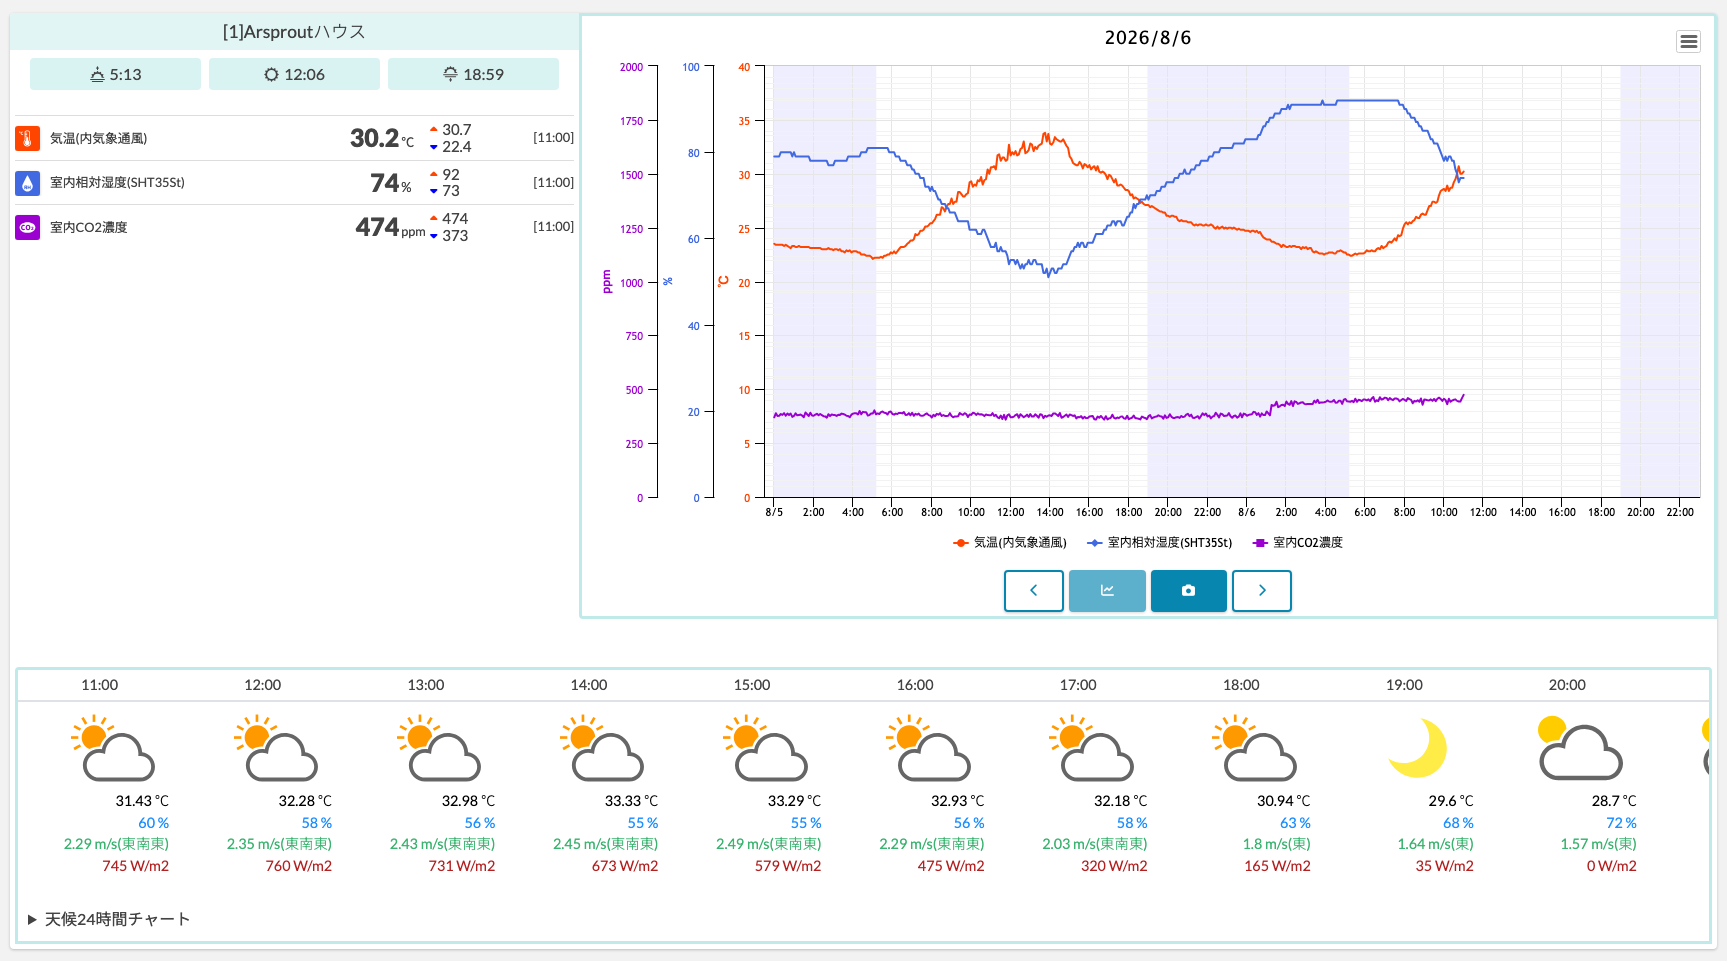Screen dimensions: 1727x961
Task: Toggle 気温(内気象通風) series in chart legend
Action: (1010, 543)
